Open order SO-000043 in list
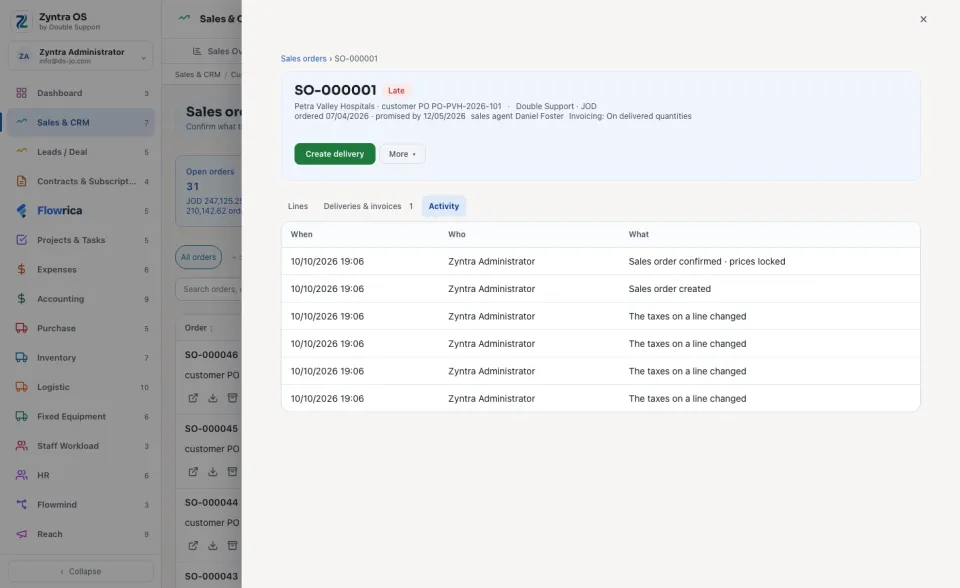960x588 pixels. 211,576
